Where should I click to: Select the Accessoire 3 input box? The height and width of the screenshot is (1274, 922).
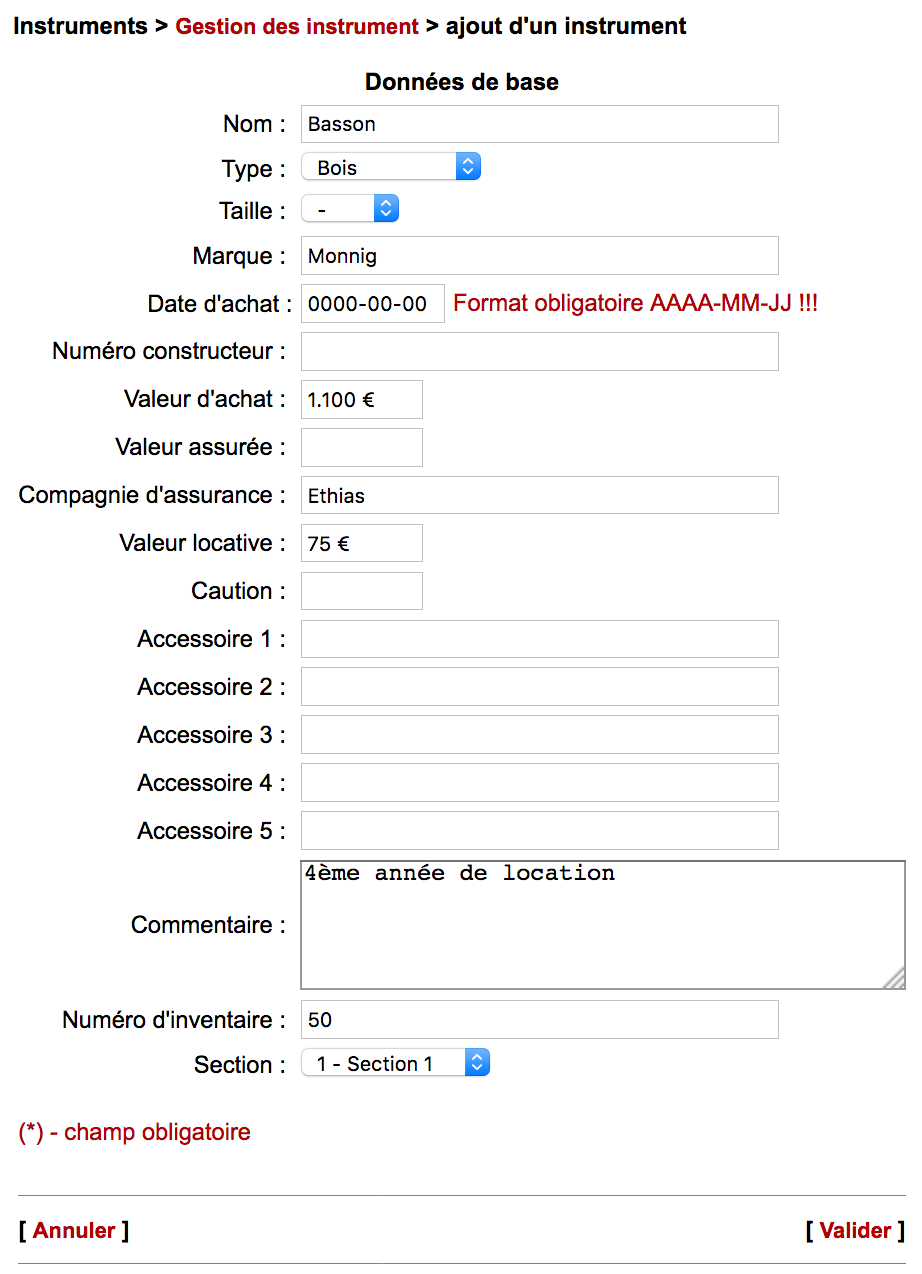coord(539,735)
